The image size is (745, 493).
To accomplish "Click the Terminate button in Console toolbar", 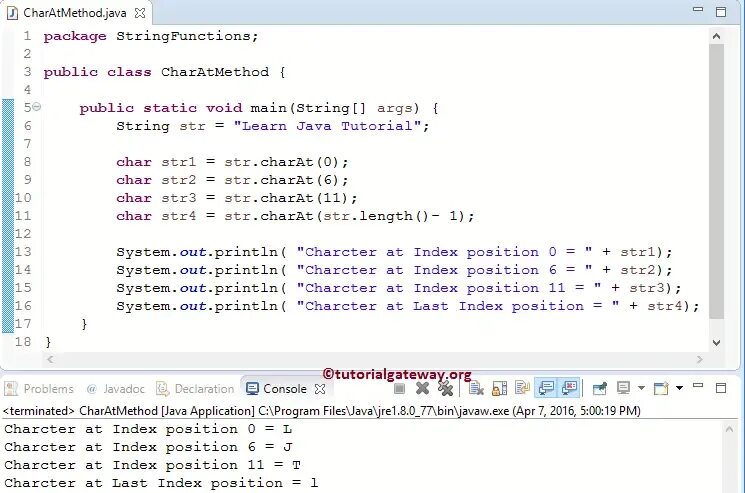I will [x=399, y=389].
